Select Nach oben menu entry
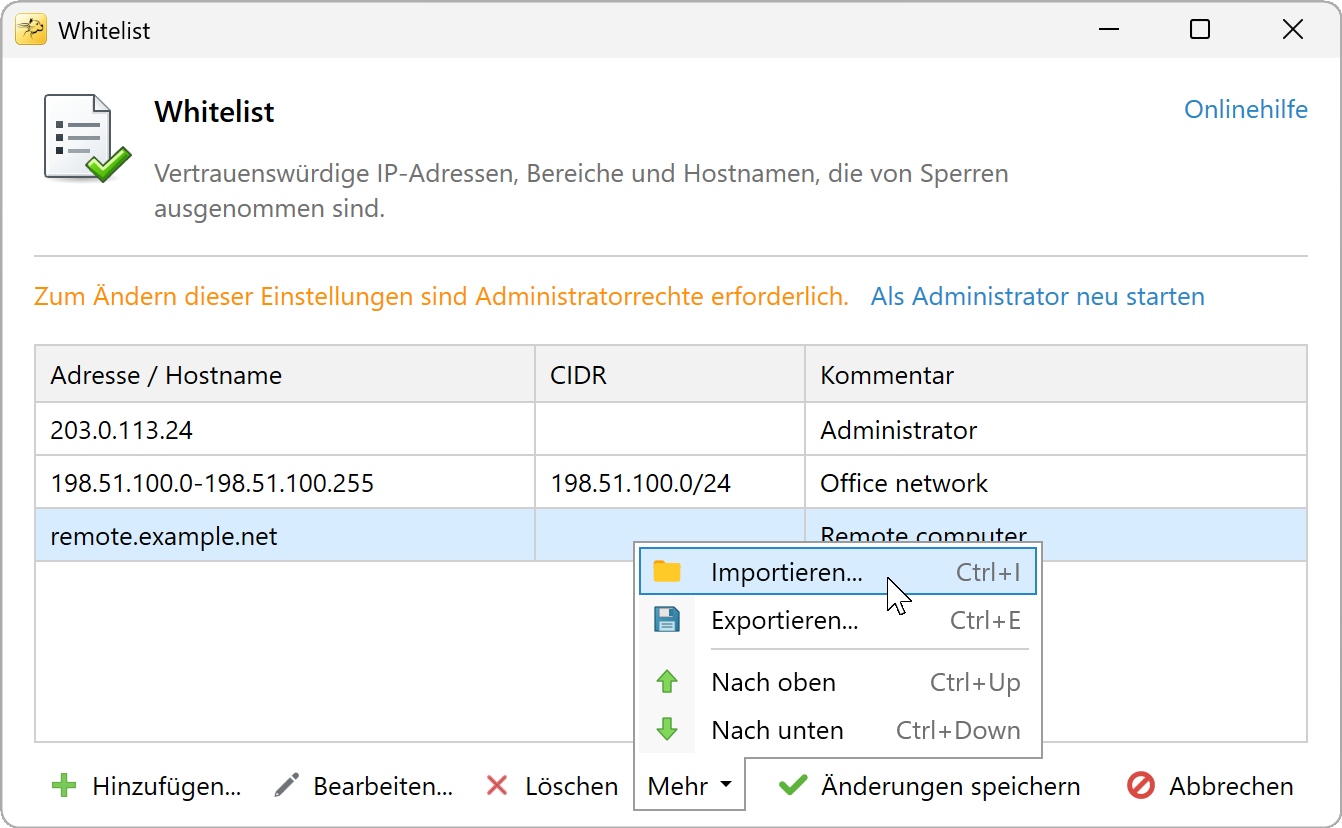This screenshot has height=828, width=1342. (x=838, y=682)
